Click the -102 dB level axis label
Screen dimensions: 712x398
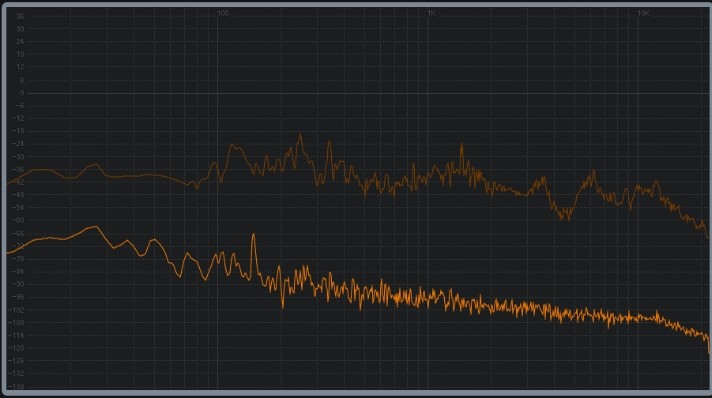[17, 310]
